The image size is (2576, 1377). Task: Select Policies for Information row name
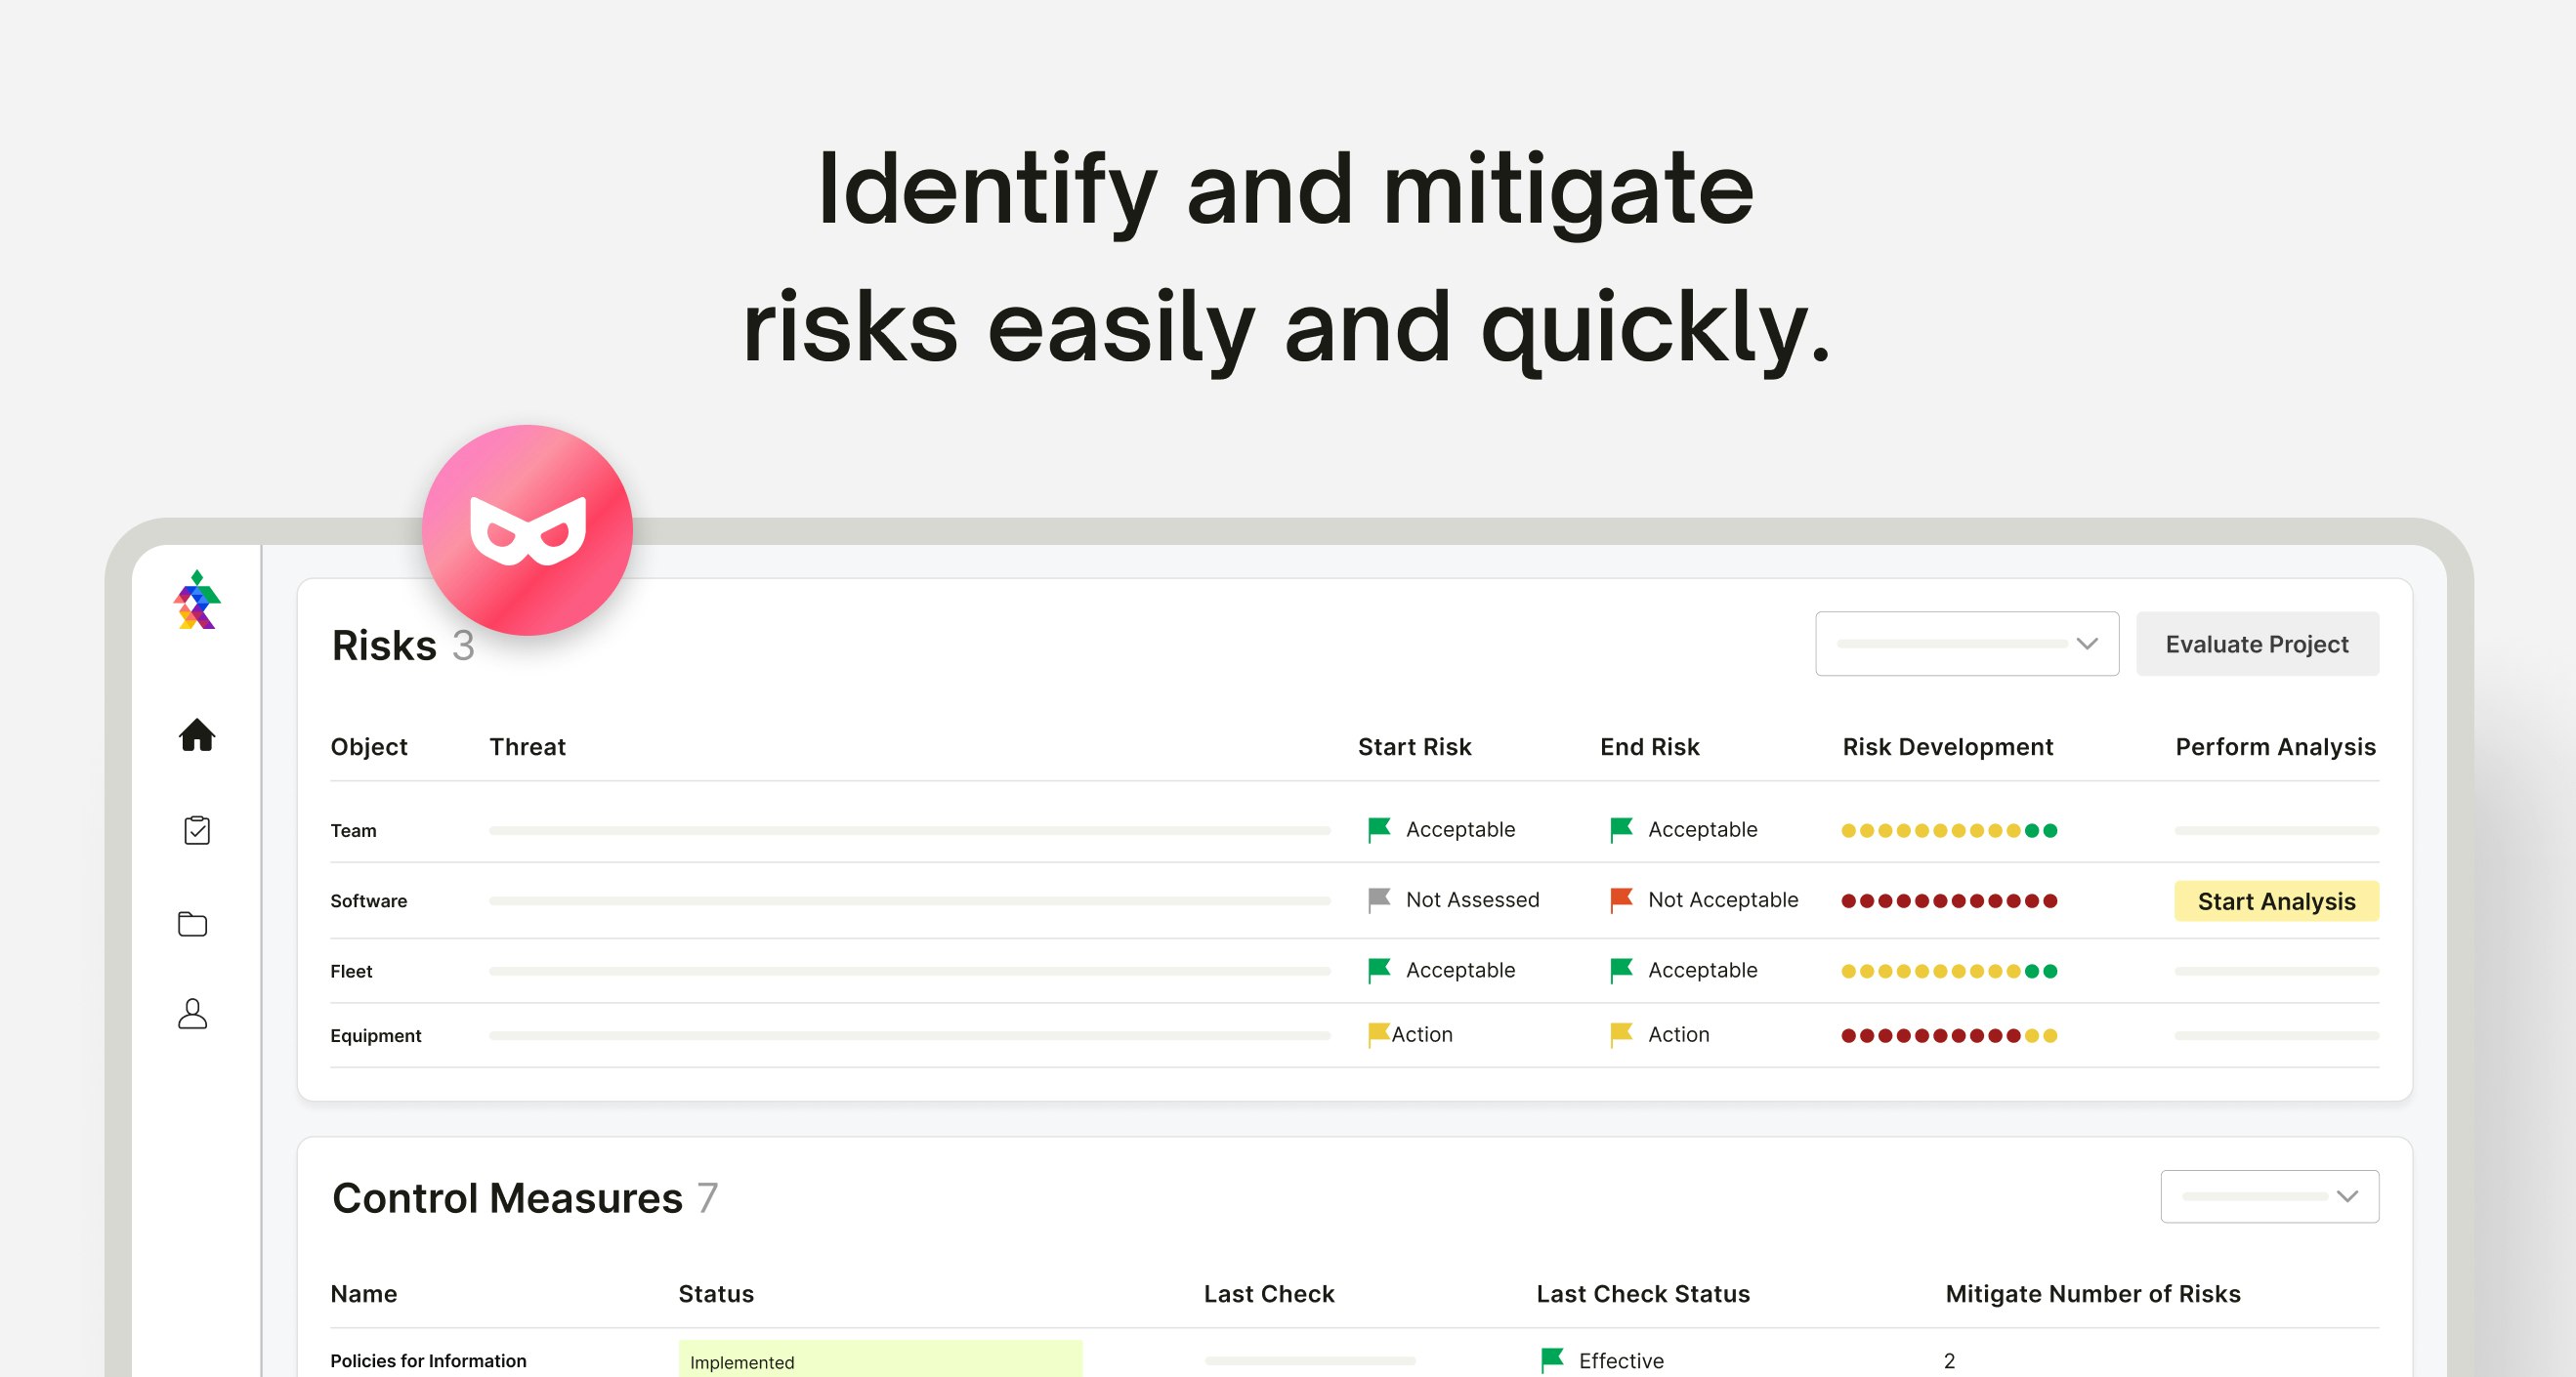click(x=428, y=1361)
